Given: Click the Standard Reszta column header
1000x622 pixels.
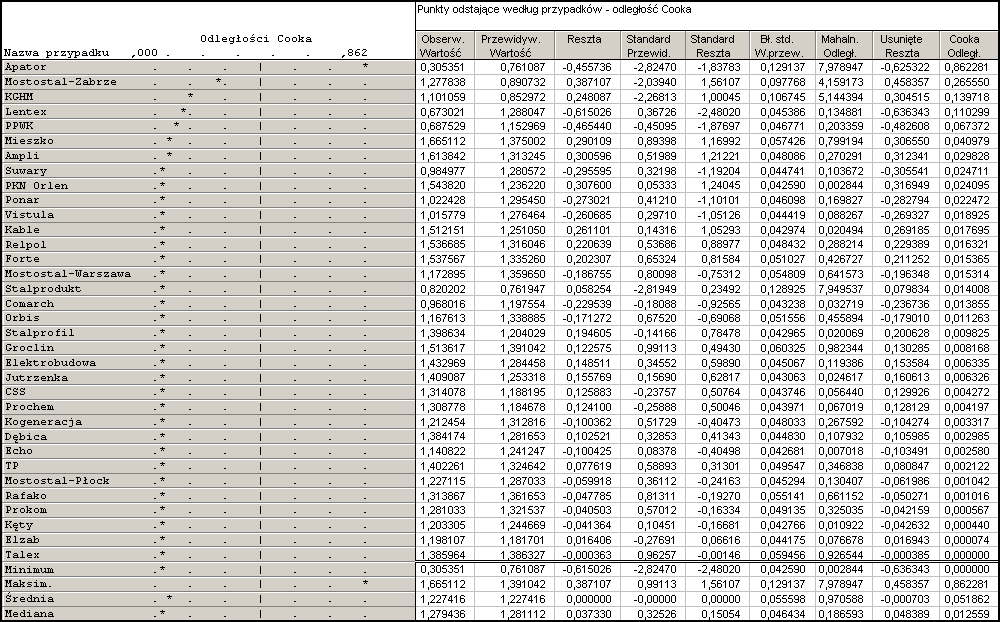Looking at the screenshot, I should coord(717,46).
